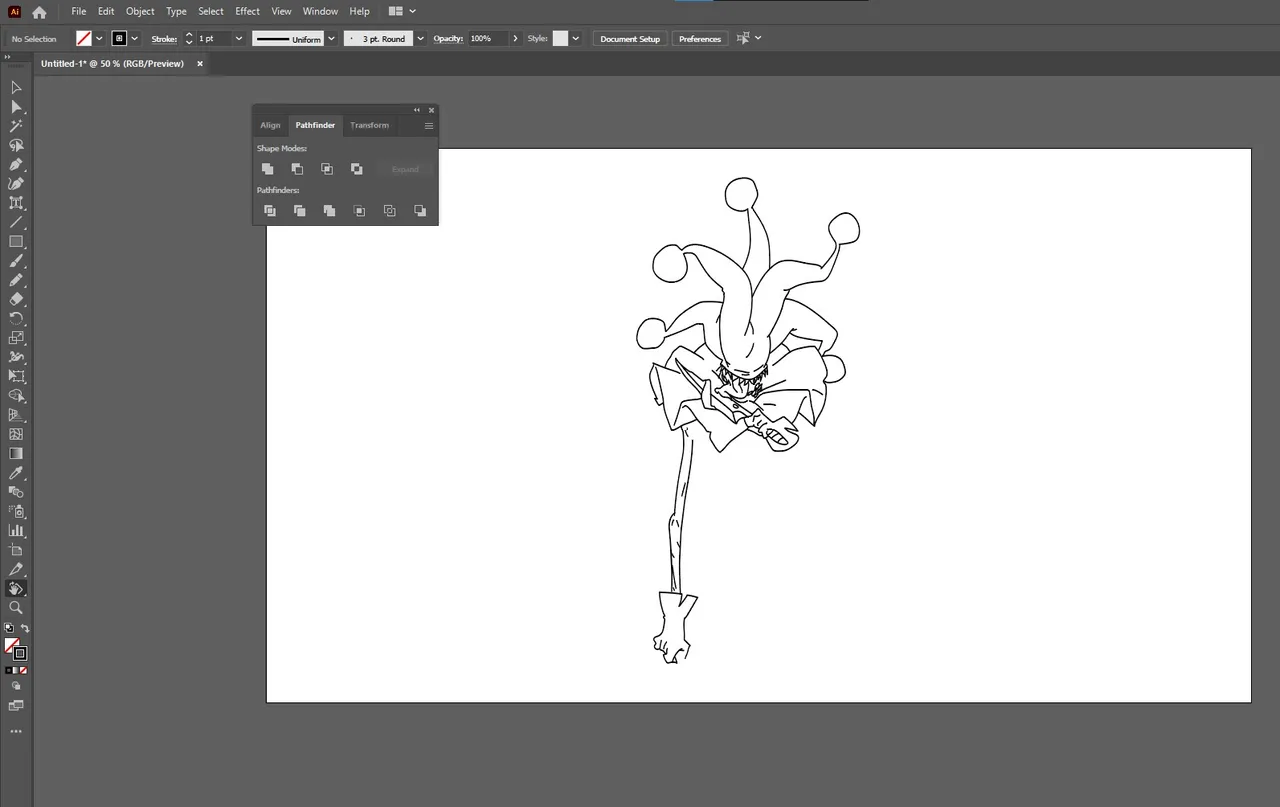Open align options dropdown arrow
Viewport: 1280px width, 807px height.
pyautogui.click(x=758, y=38)
